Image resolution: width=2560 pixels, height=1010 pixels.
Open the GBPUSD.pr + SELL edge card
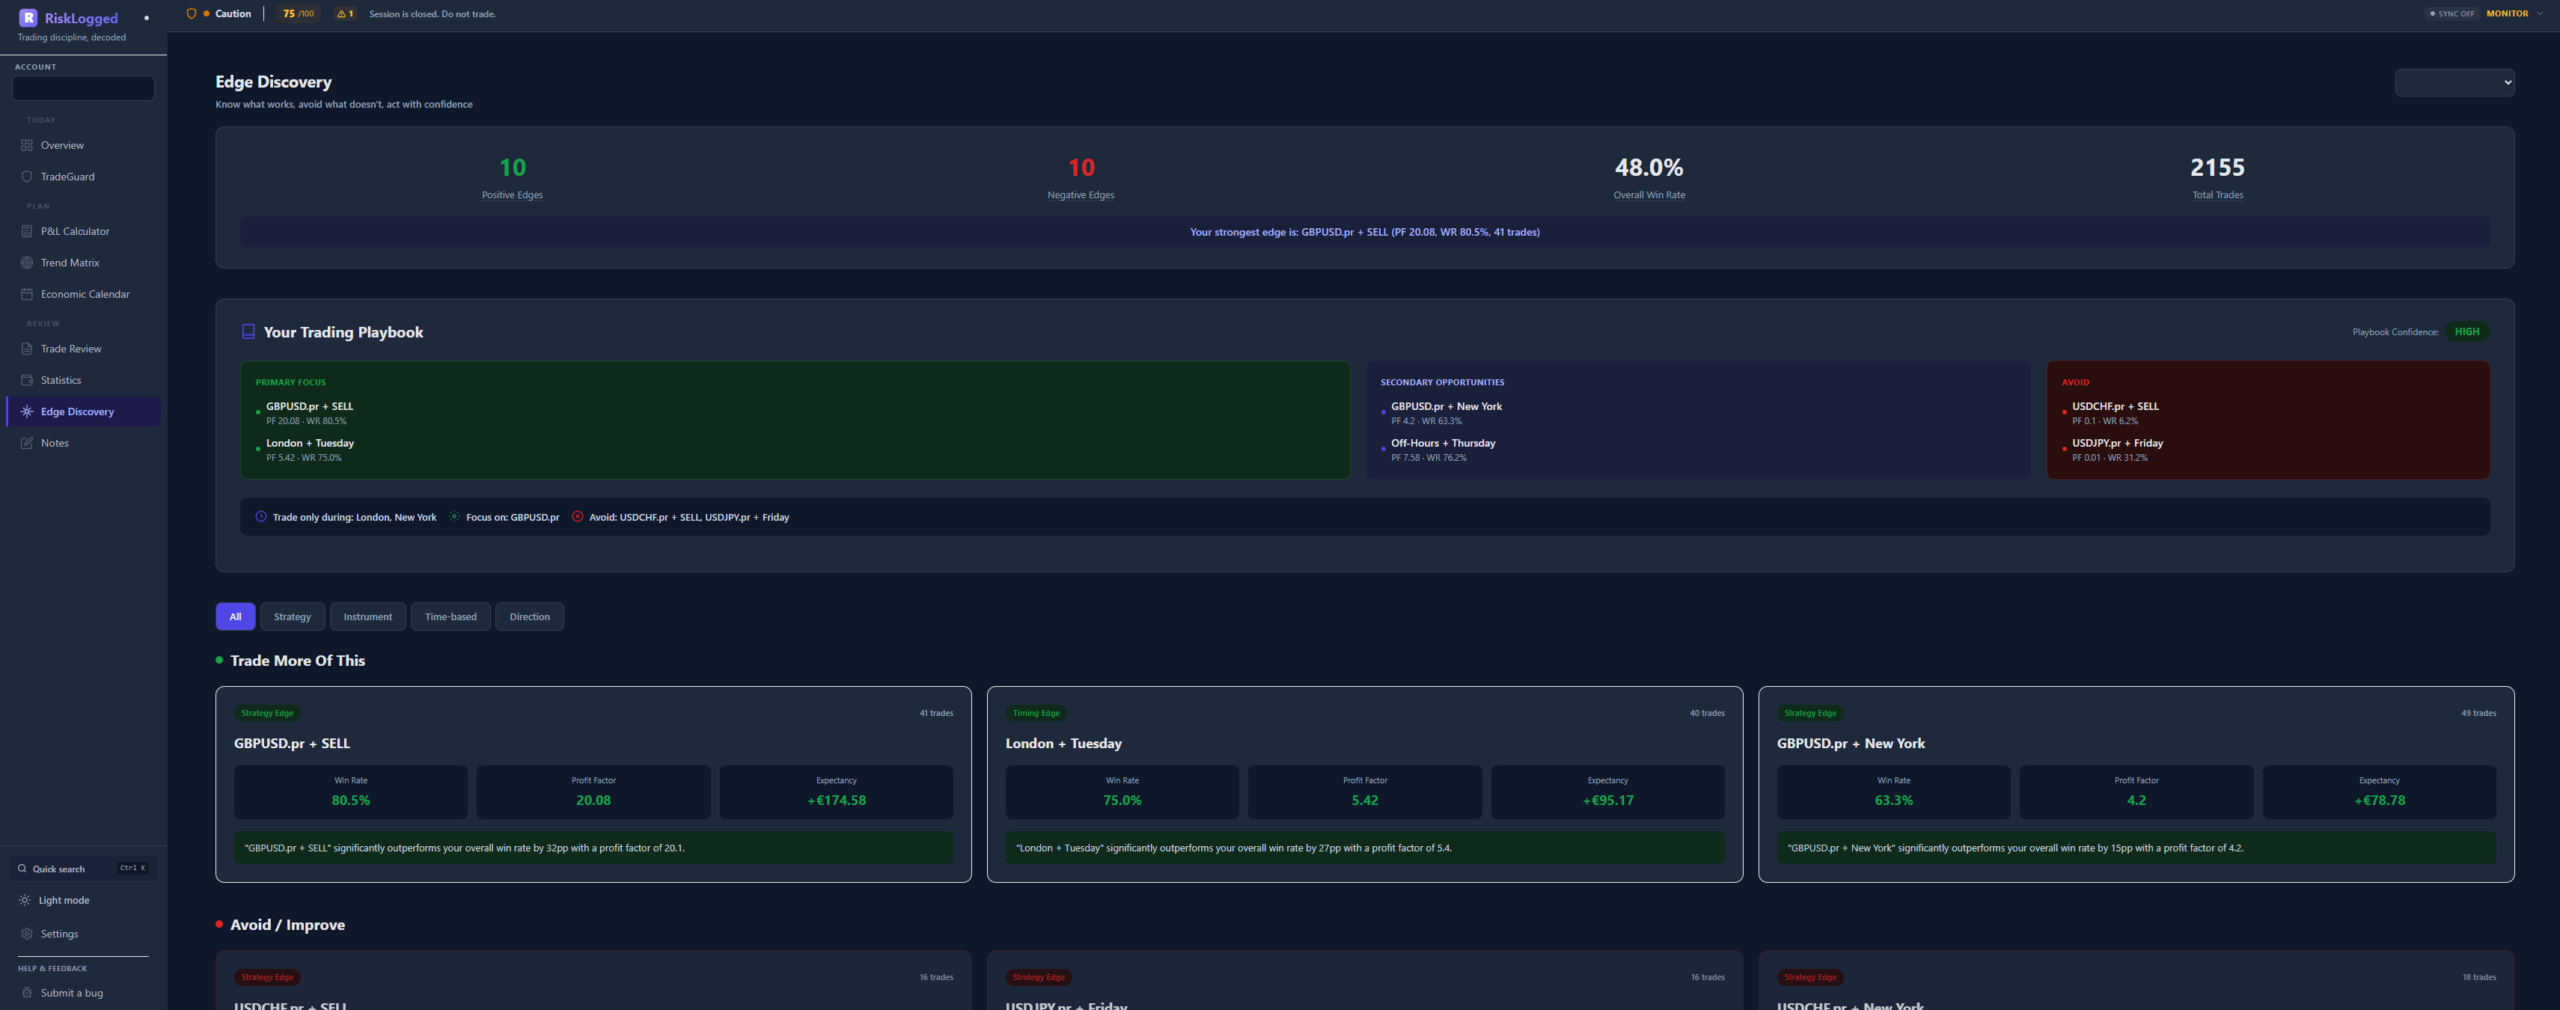coord(593,784)
